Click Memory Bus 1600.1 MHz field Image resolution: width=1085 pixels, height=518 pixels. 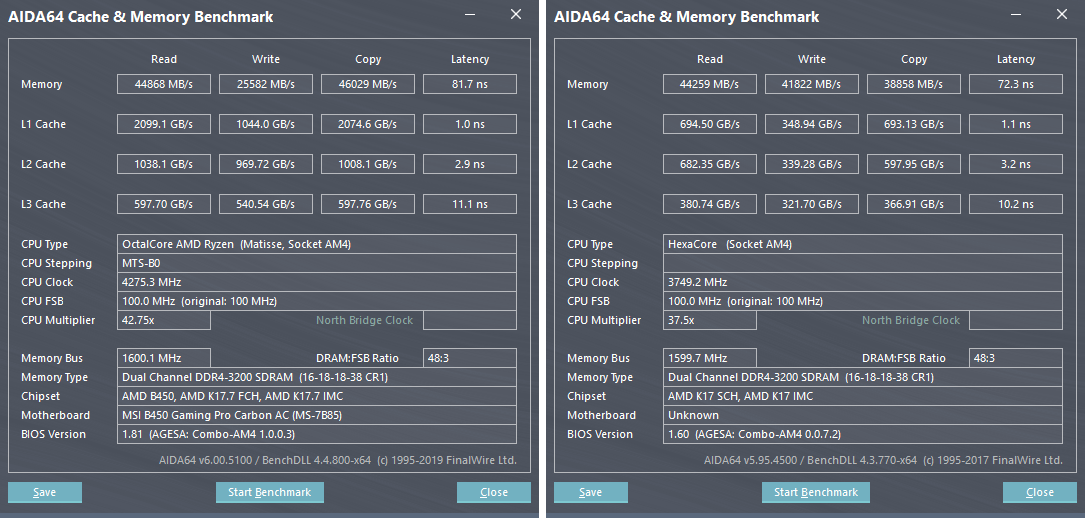pos(164,358)
